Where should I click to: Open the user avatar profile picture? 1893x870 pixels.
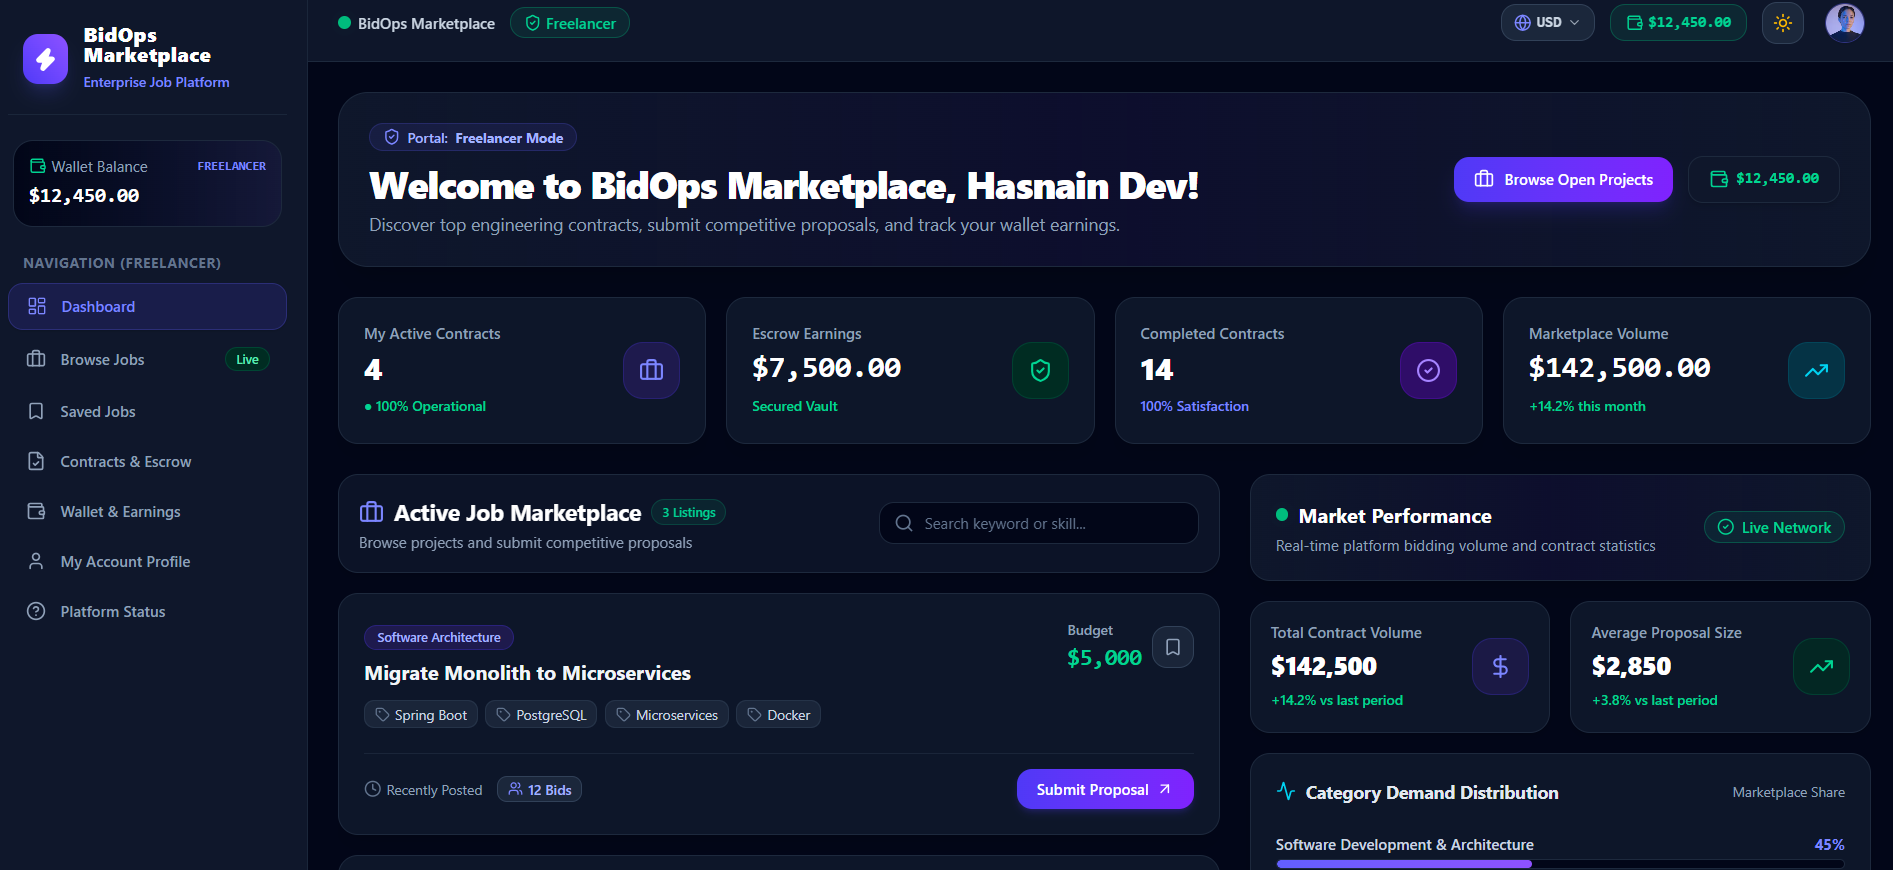pyautogui.click(x=1844, y=22)
